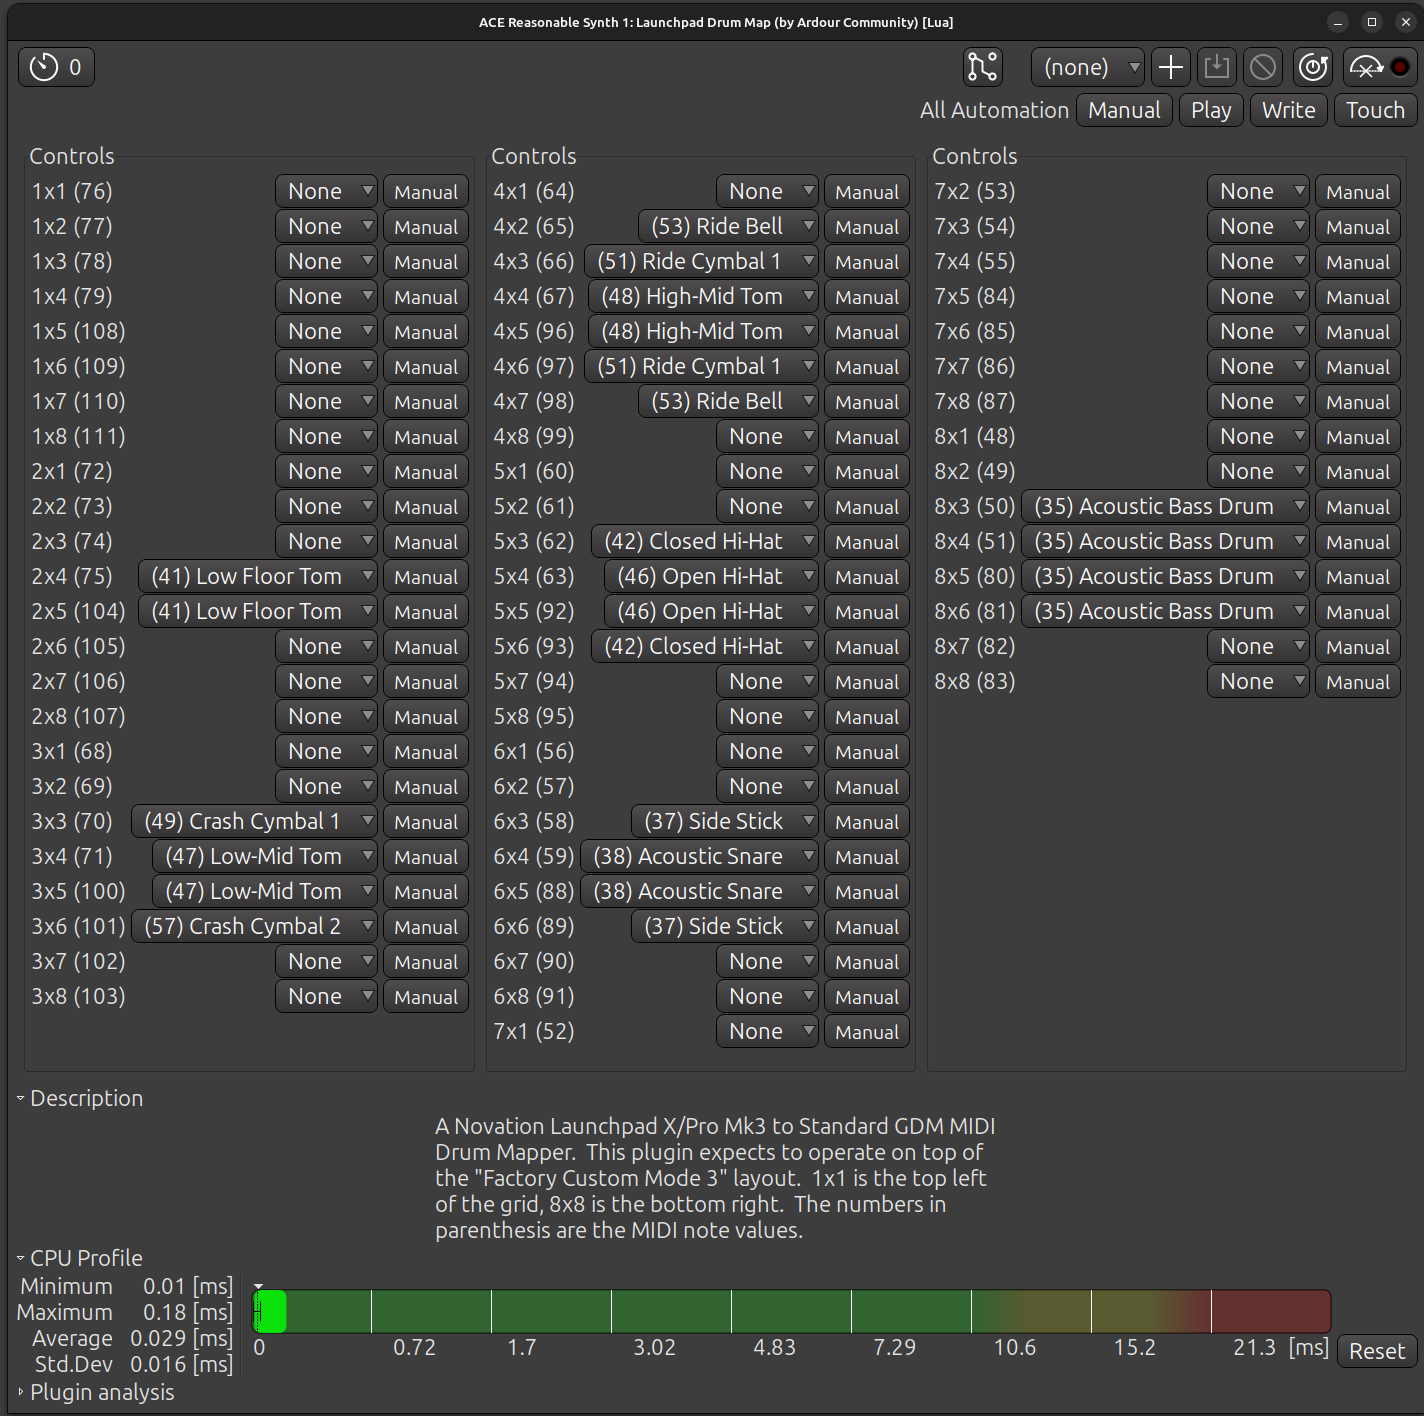Click the plus add preset icon

tap(1170, 67)
